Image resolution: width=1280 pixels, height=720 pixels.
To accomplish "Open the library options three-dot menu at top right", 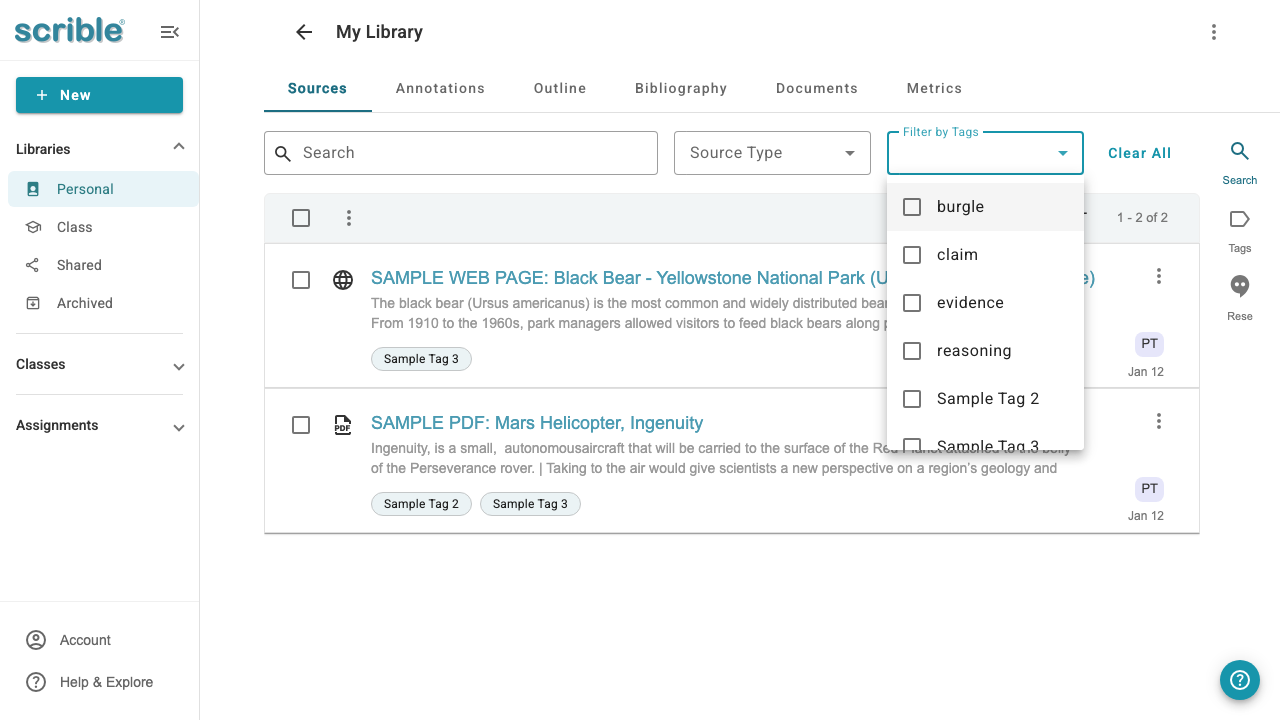I will pyautogui.click(x=1213, y=32).
